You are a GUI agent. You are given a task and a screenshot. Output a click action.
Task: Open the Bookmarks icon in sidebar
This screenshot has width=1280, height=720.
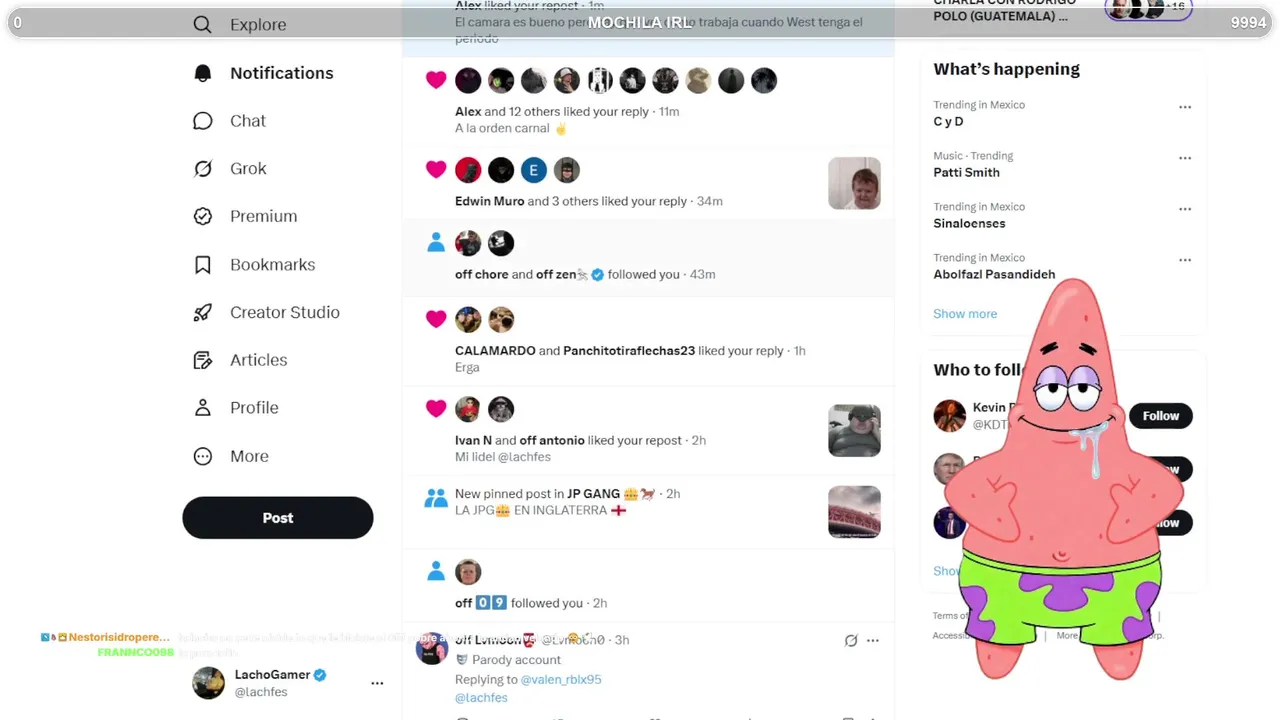tap(203, 265)
